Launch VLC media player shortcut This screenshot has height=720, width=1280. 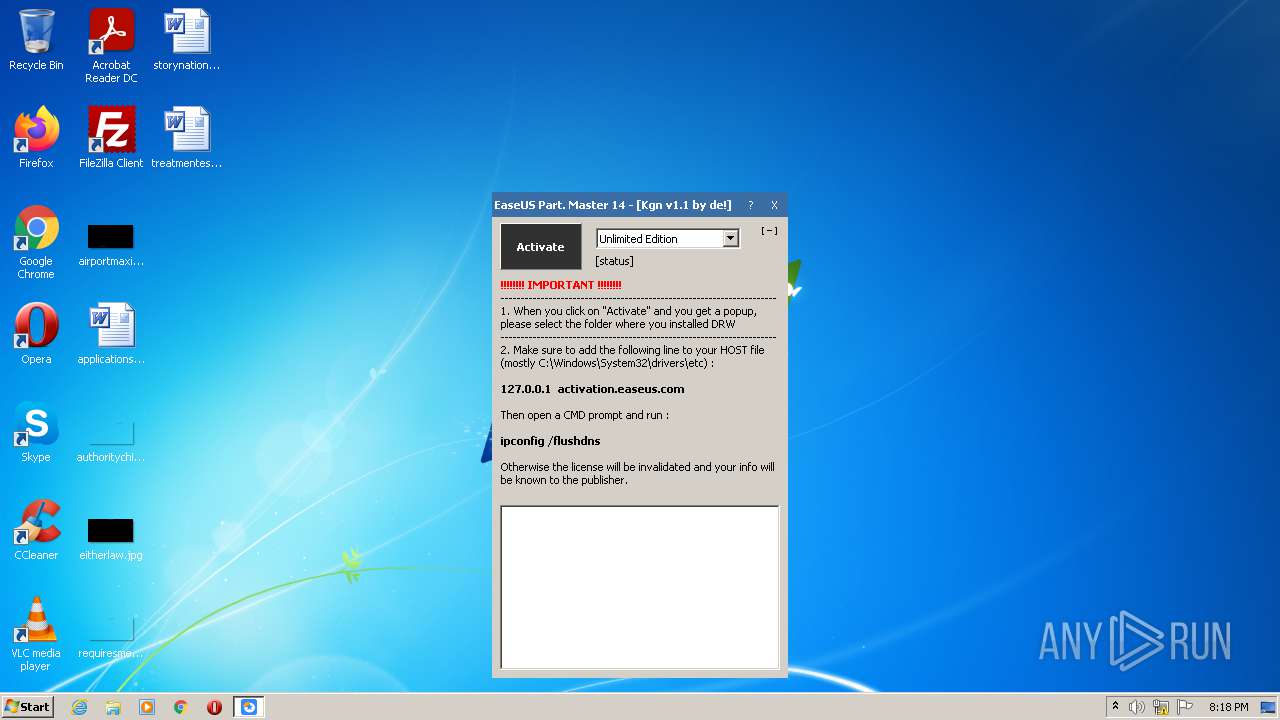[36, 634]
